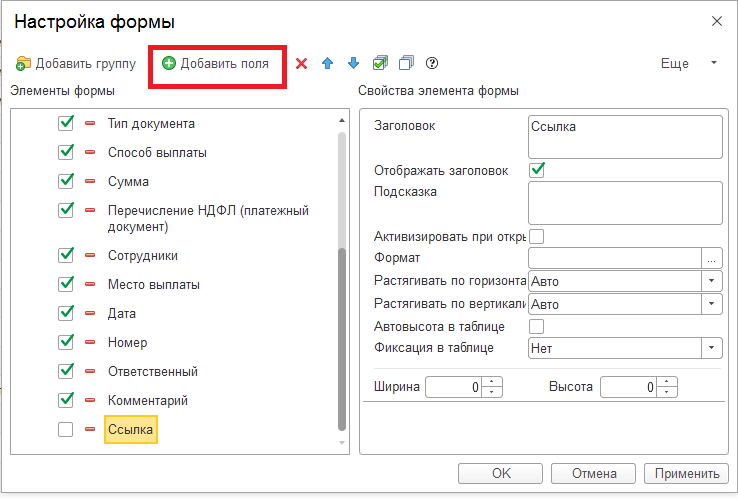This screenshot has height=500, width=738.
Task: Open the Растягивать по вертикали dropdown
Action: pos(712,304)
